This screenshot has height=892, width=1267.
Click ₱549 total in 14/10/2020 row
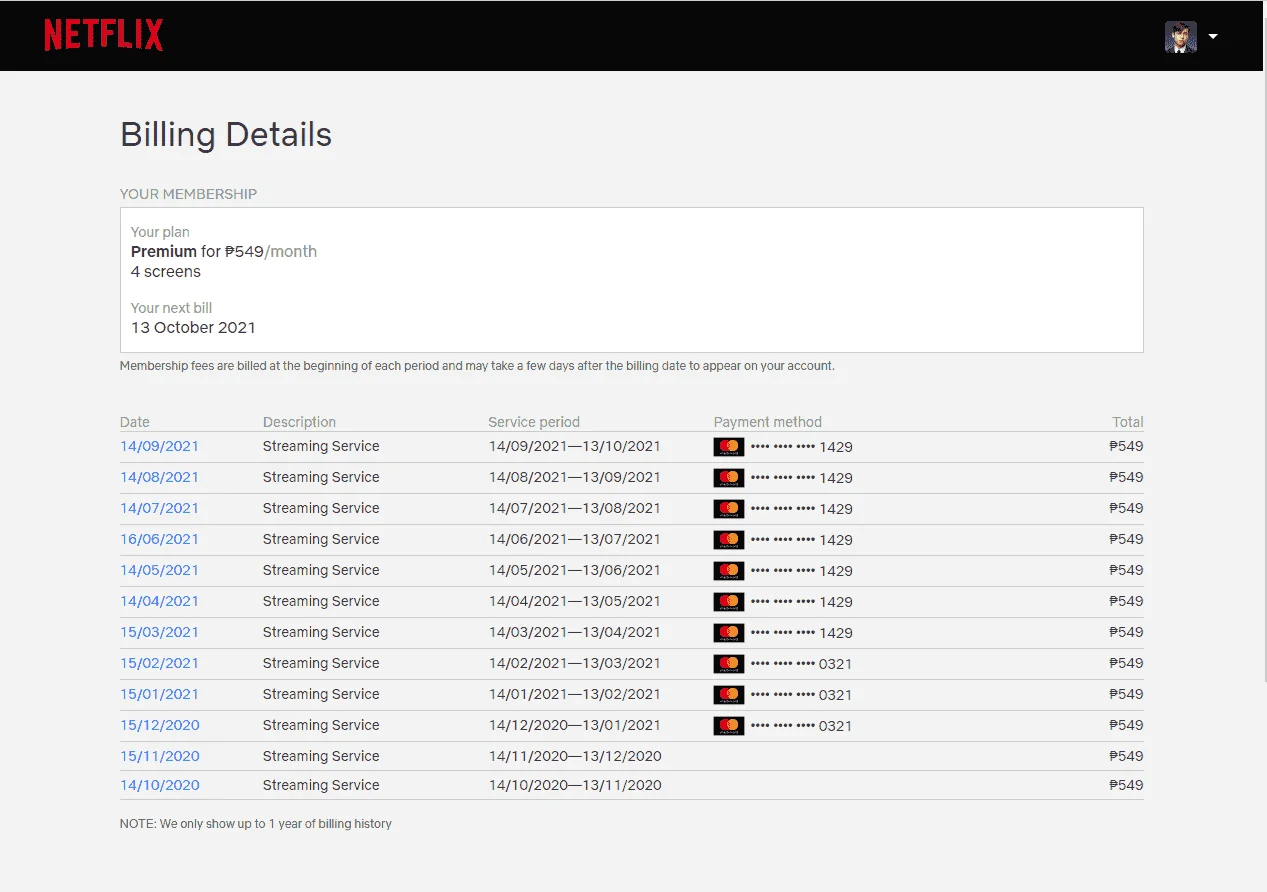tap(1126, 786)
